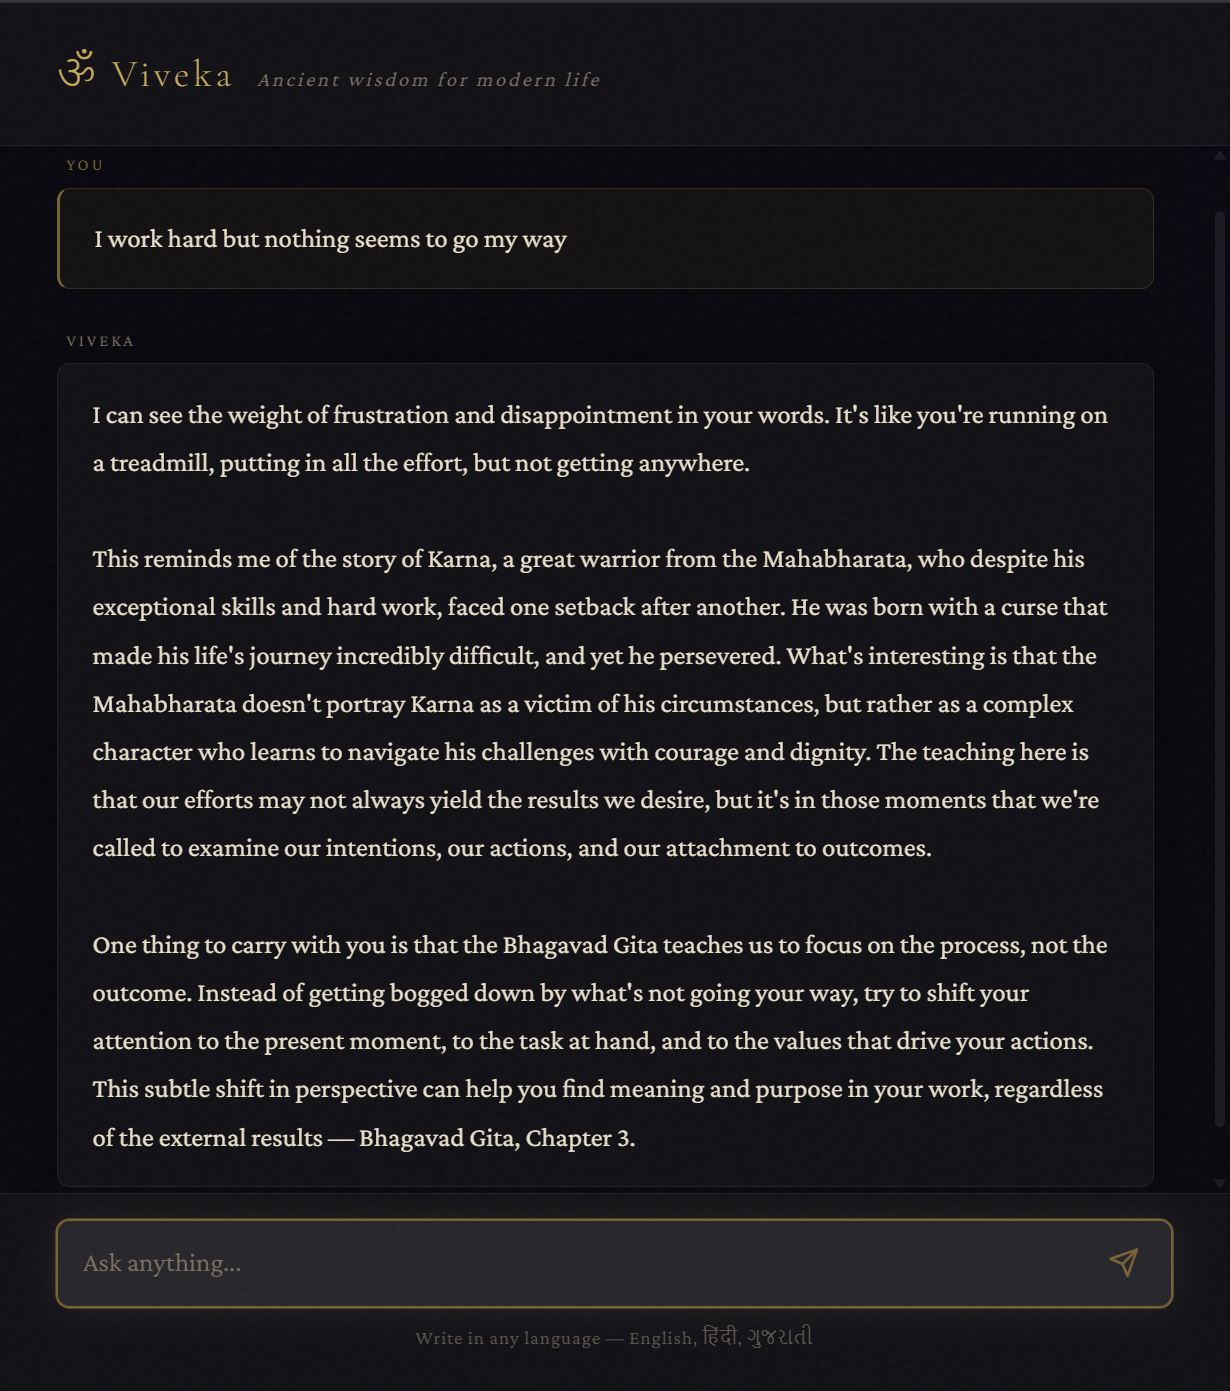Select the Viveka logo wordmark
This screenshot has width=1230, height=1391.
click(x=172, y=74)
